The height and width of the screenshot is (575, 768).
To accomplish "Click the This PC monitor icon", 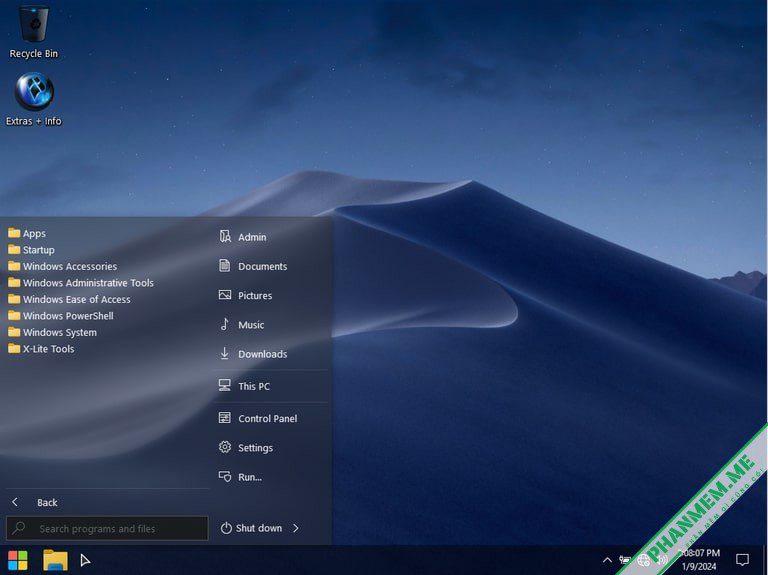I will (x=225, y=385).
